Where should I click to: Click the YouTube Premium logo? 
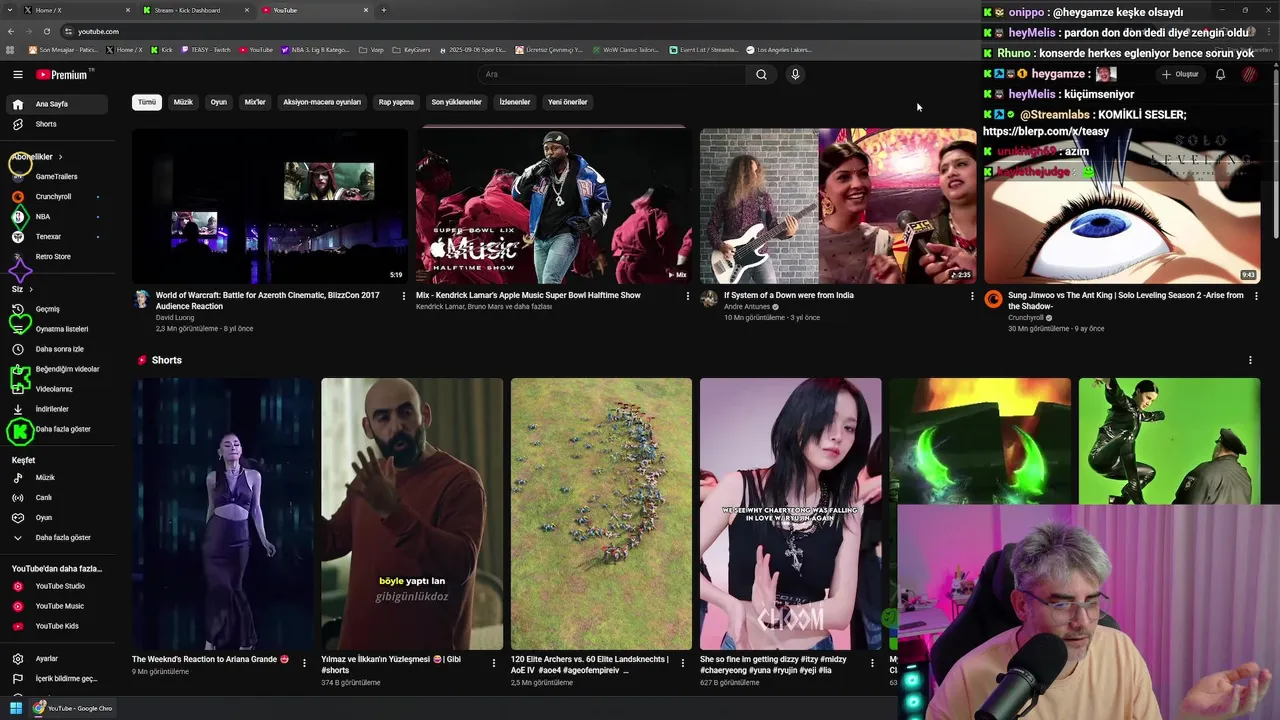point(62,74)
